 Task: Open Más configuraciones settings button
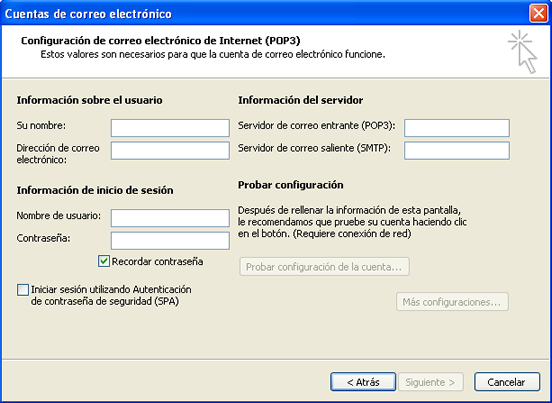pyautogui.click(x=452, y=302)
